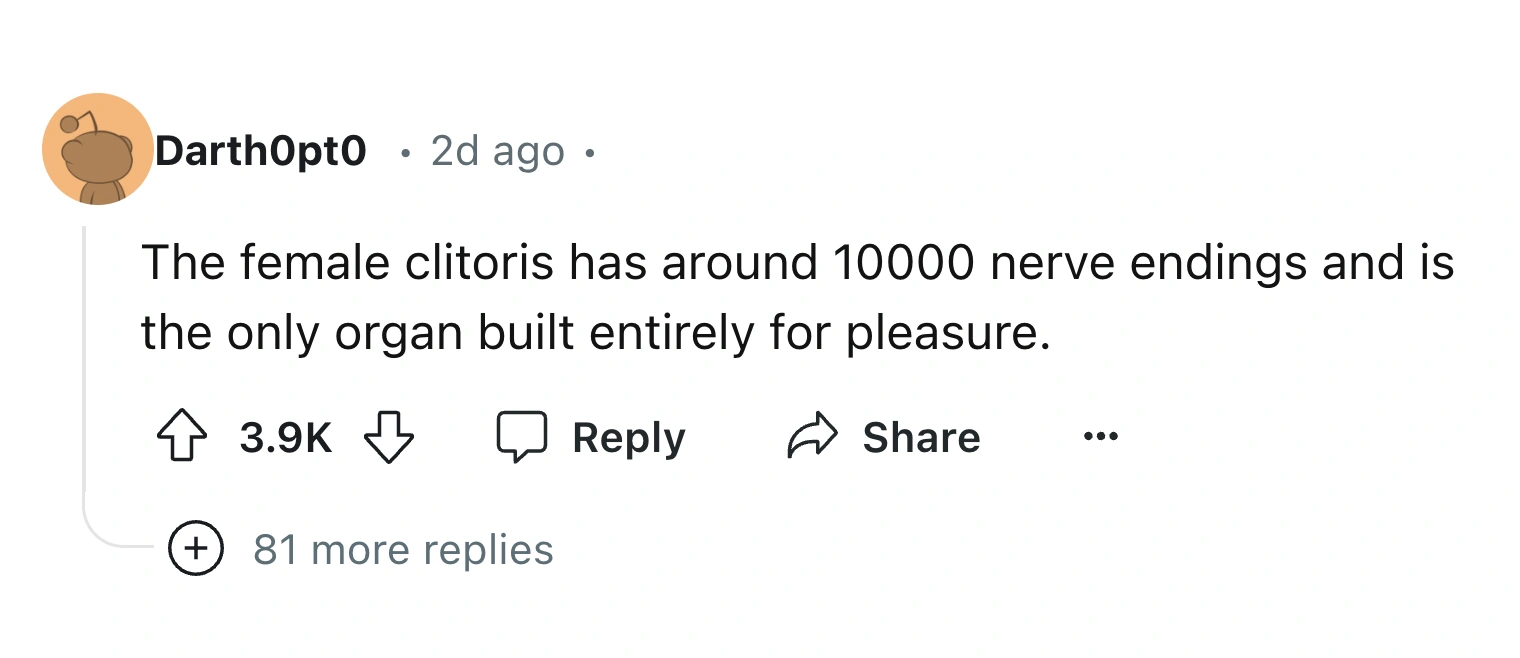The height and width of the screenshot is (658, 1520).
Task: Click the curved connector line beside more replies
Action: tap(110, 538)
